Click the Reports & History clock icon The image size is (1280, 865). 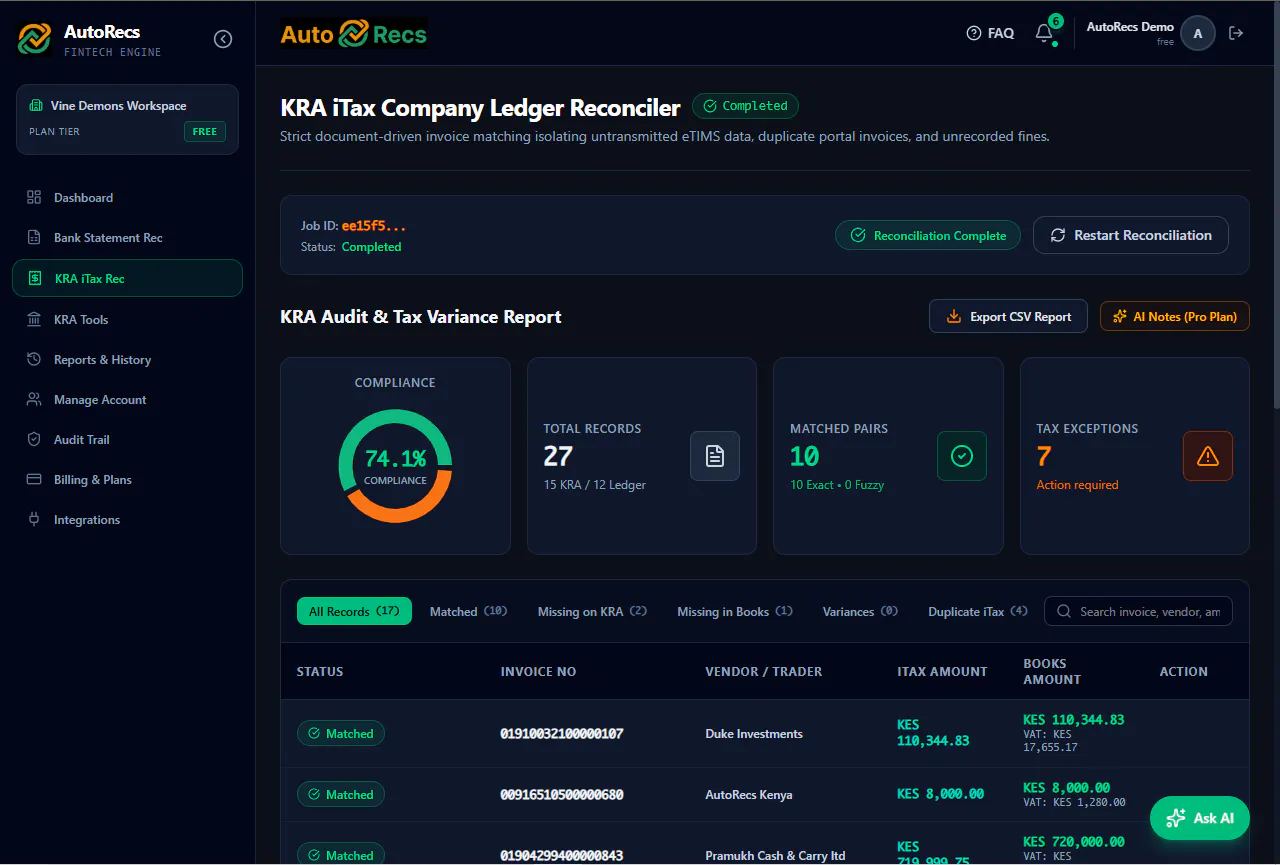34,360
